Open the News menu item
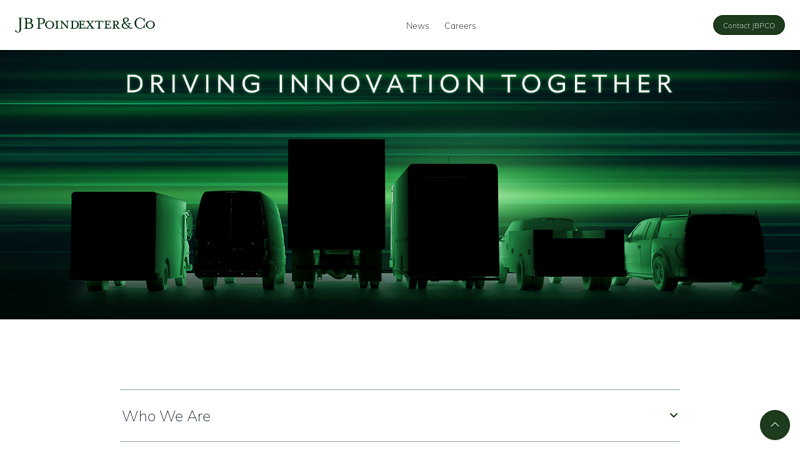The height and width of the screenshot is (450, 800). tap(417, 26)
